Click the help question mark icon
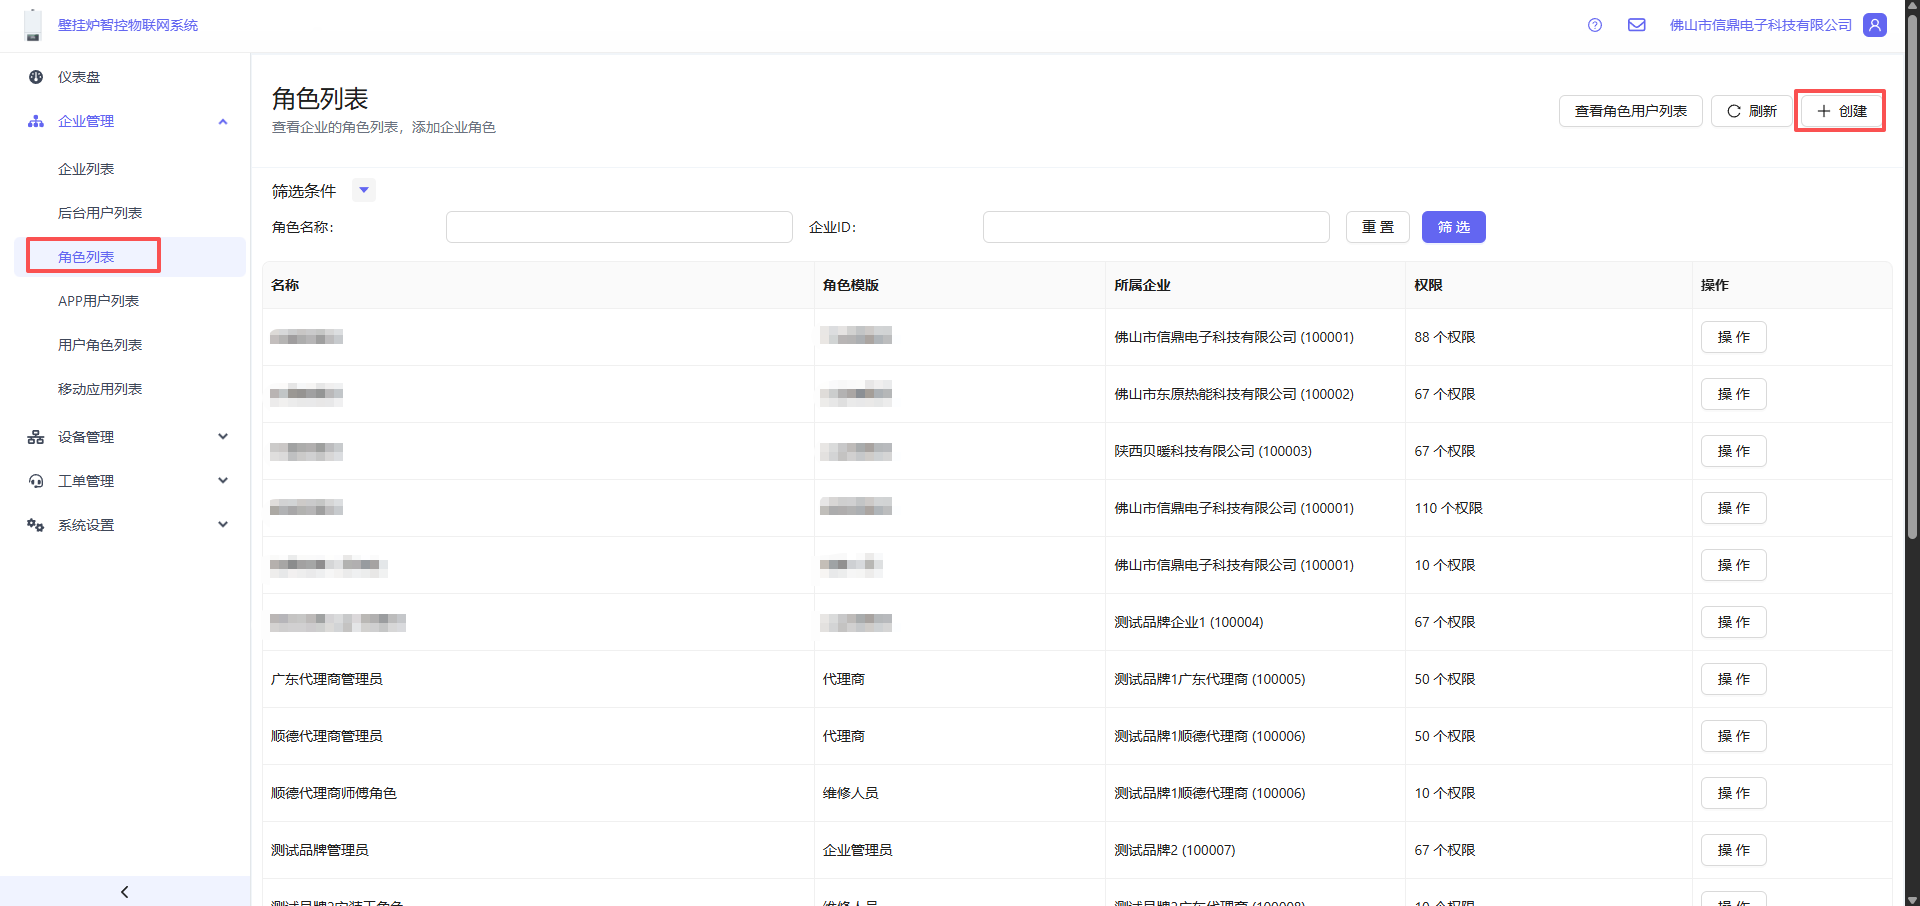The width and height of the screenshot is (1920, 906). (1595, 25)
